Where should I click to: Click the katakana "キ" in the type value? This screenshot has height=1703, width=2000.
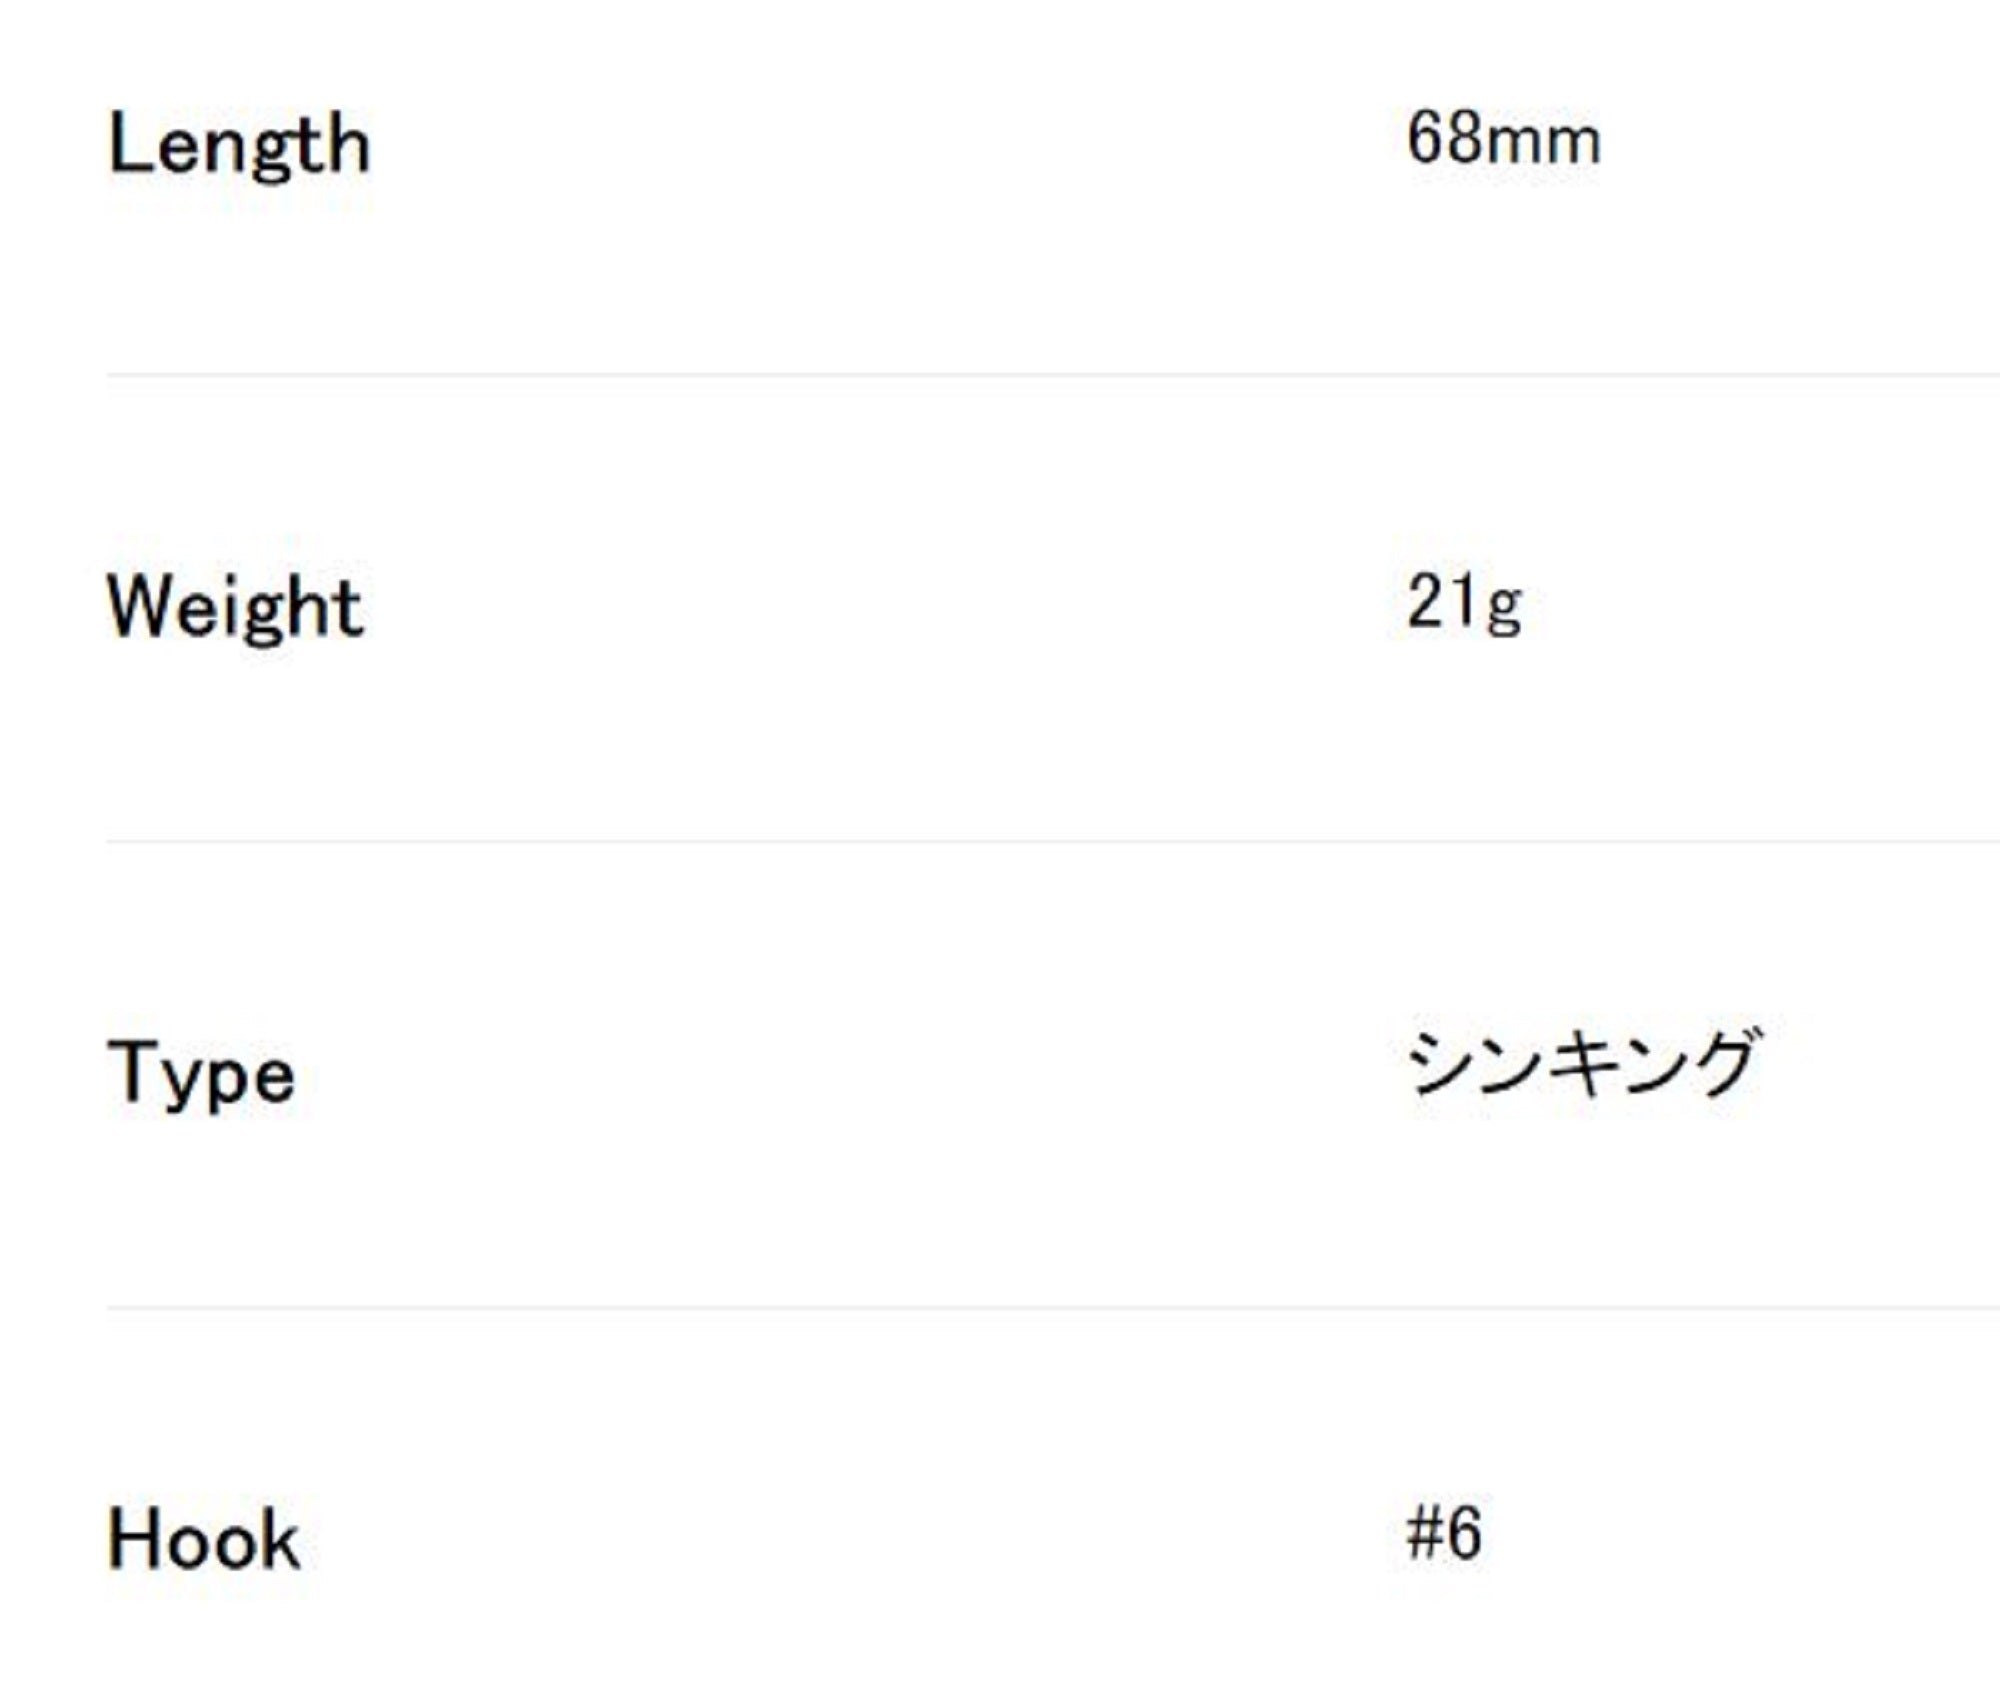[1581, 1063]
